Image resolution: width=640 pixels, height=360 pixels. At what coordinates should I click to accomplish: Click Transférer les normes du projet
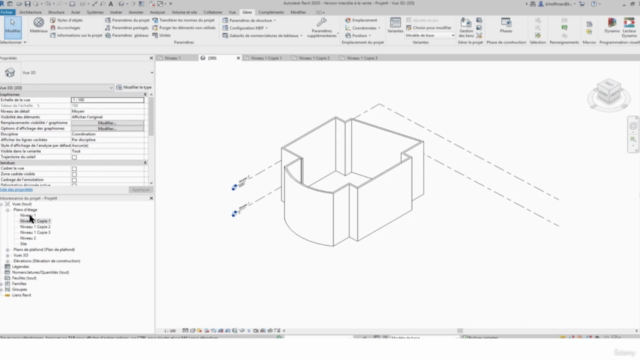coord(183,20)
